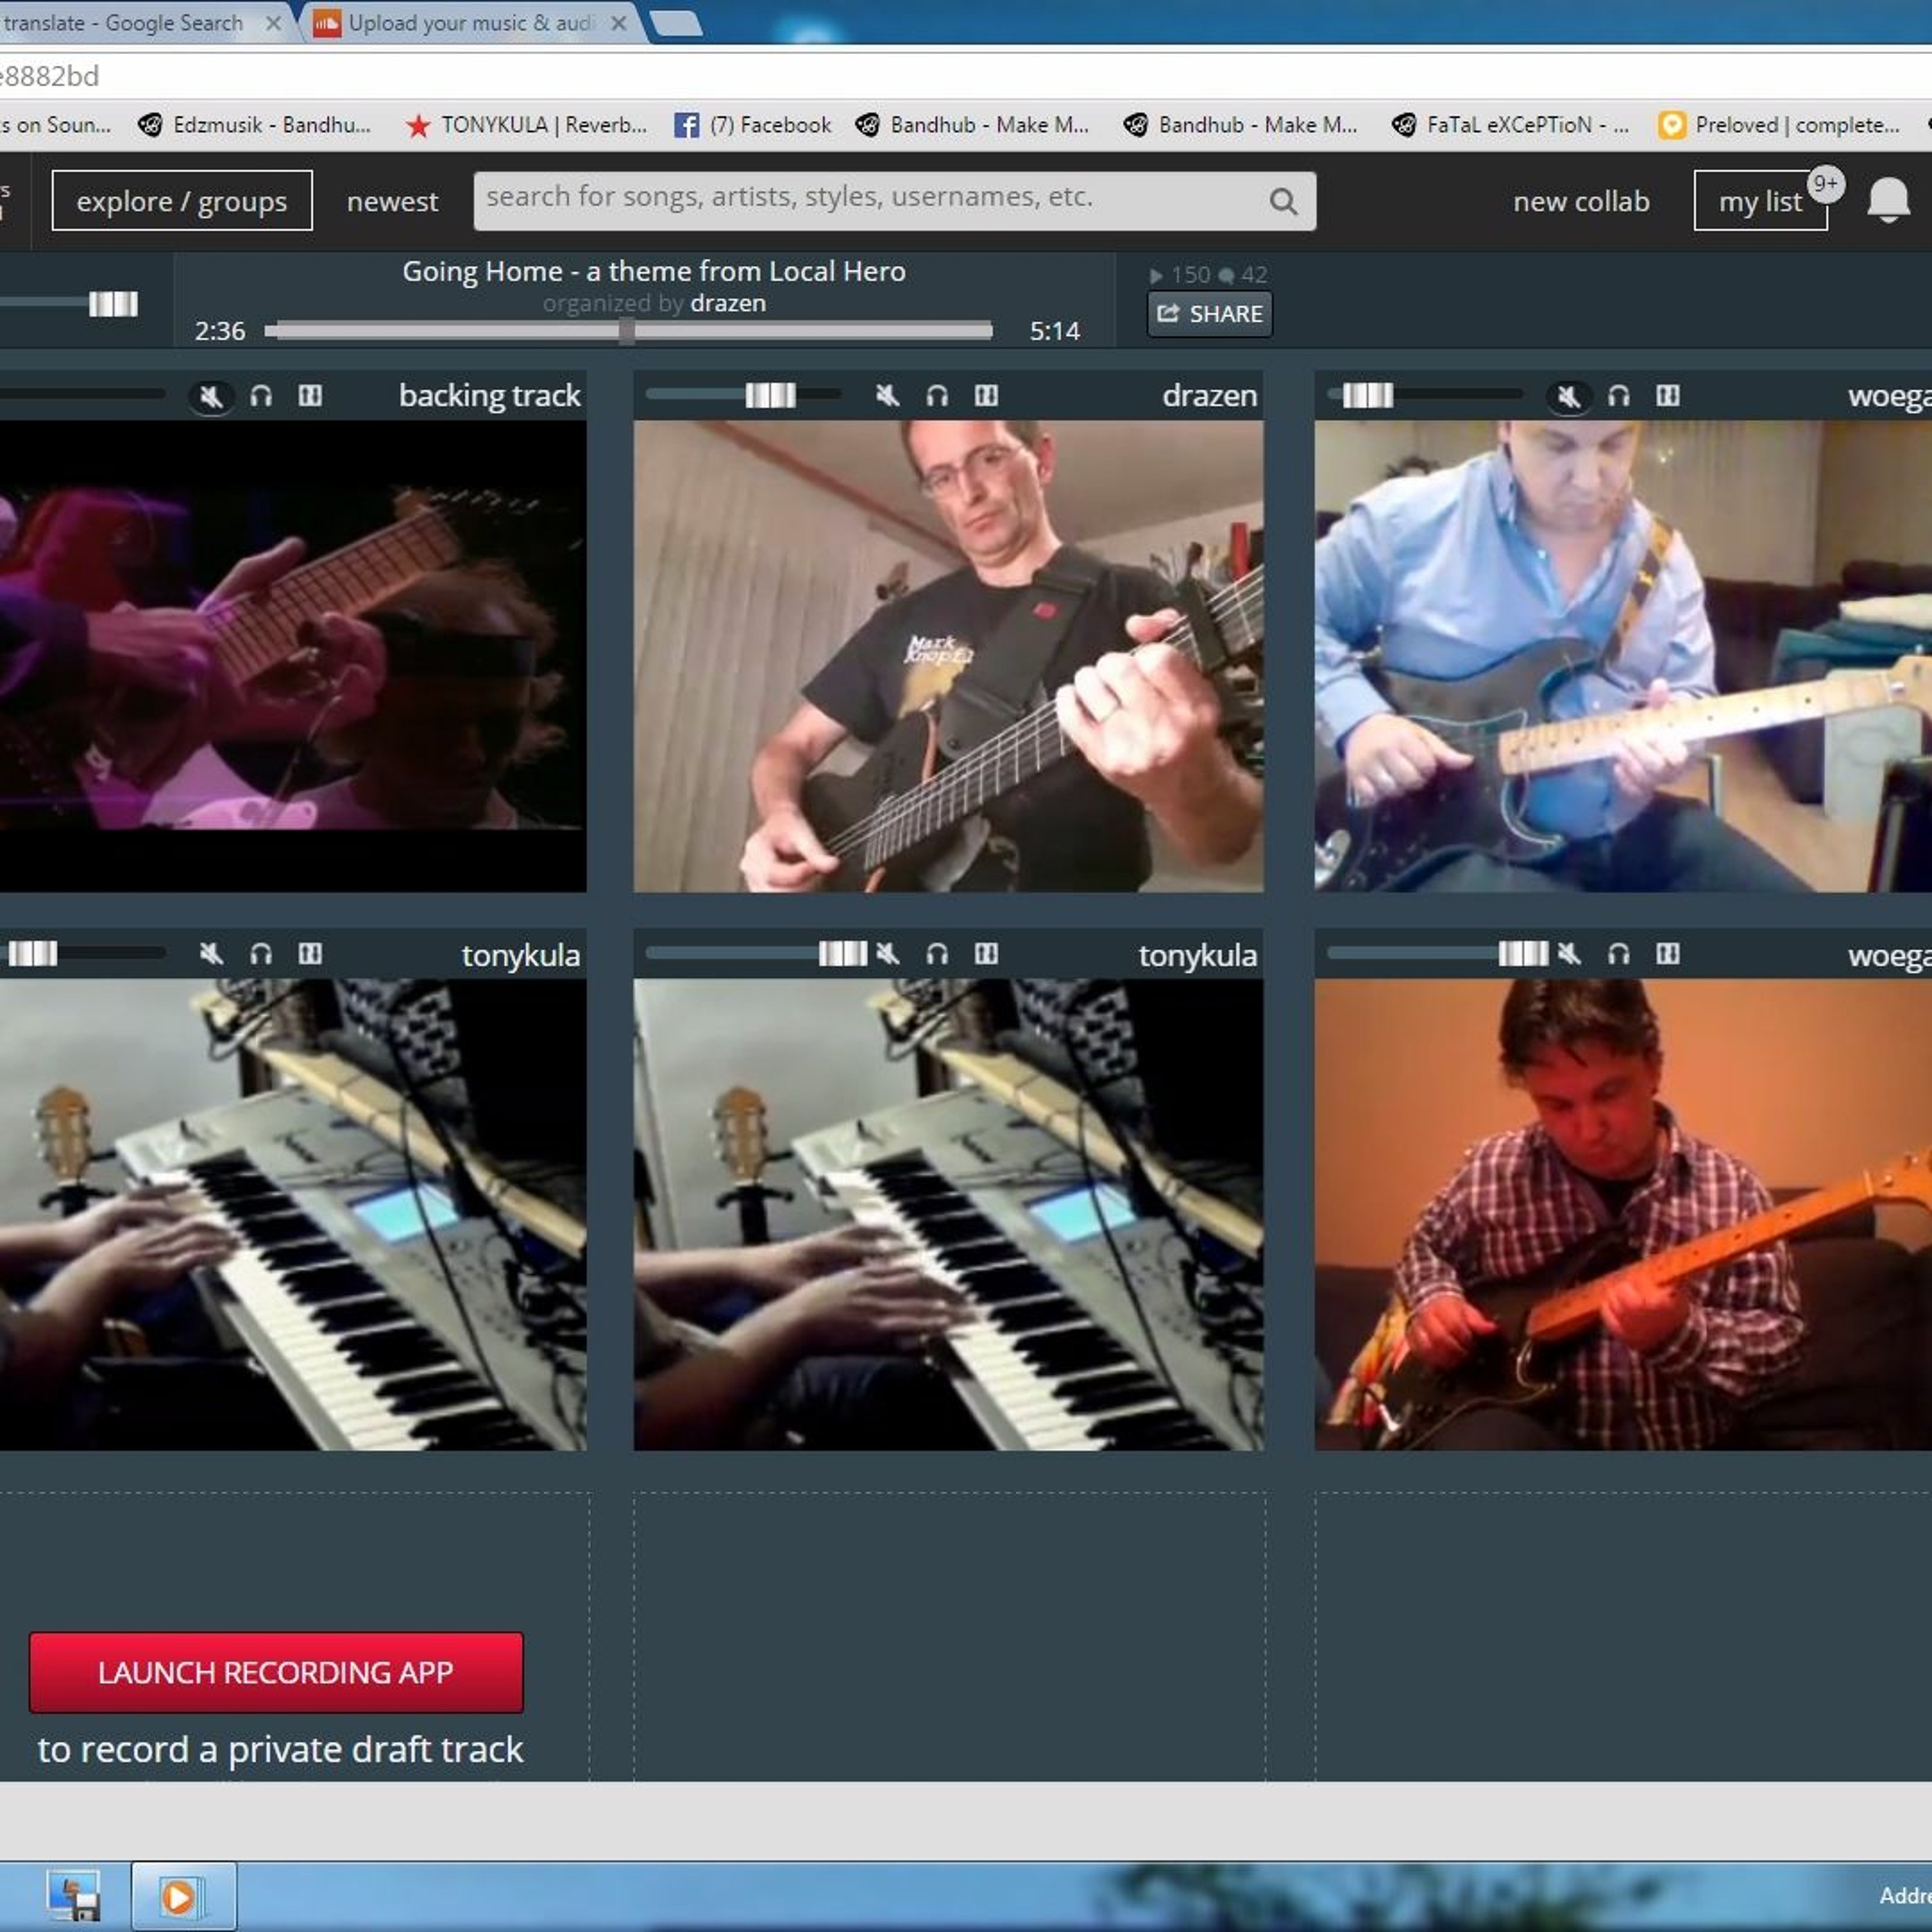Click the browser address bar
The height and width of the screenshot is (1932, 1932).
[966, 76]
